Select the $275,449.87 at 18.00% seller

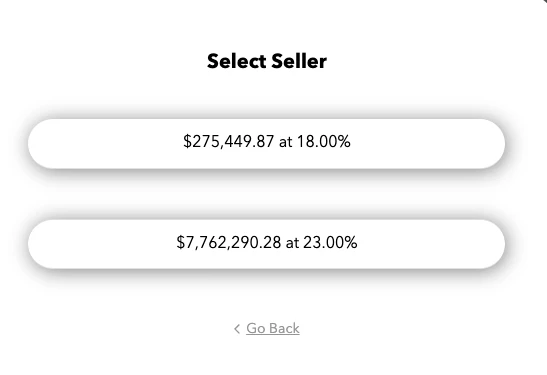[267, 143]
